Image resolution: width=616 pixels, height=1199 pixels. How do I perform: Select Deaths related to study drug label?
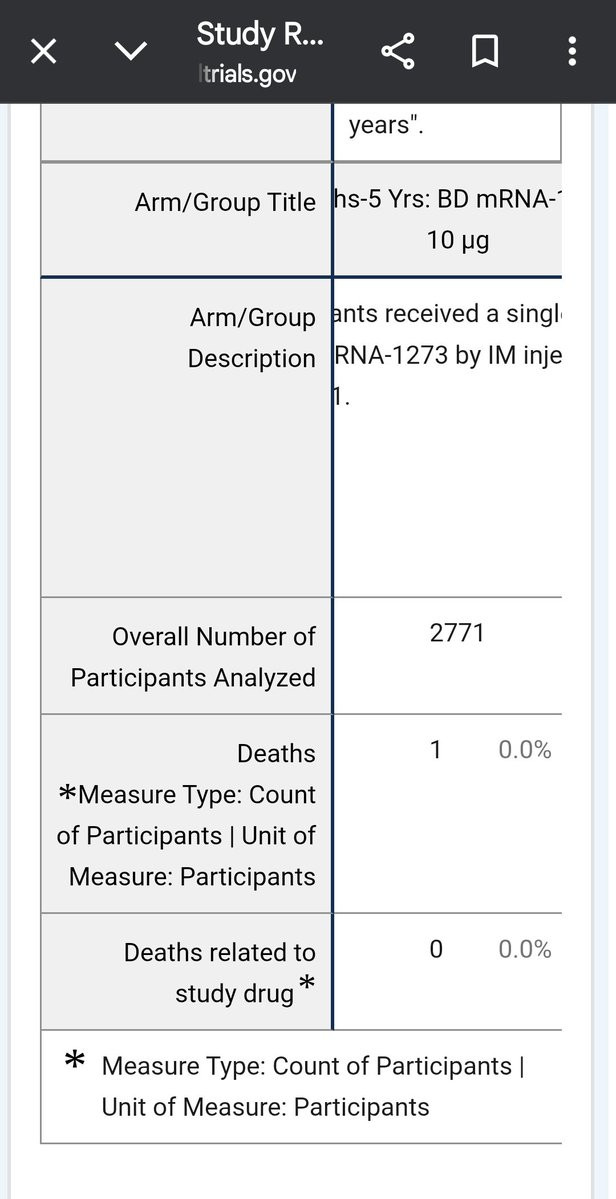(219, 973)
